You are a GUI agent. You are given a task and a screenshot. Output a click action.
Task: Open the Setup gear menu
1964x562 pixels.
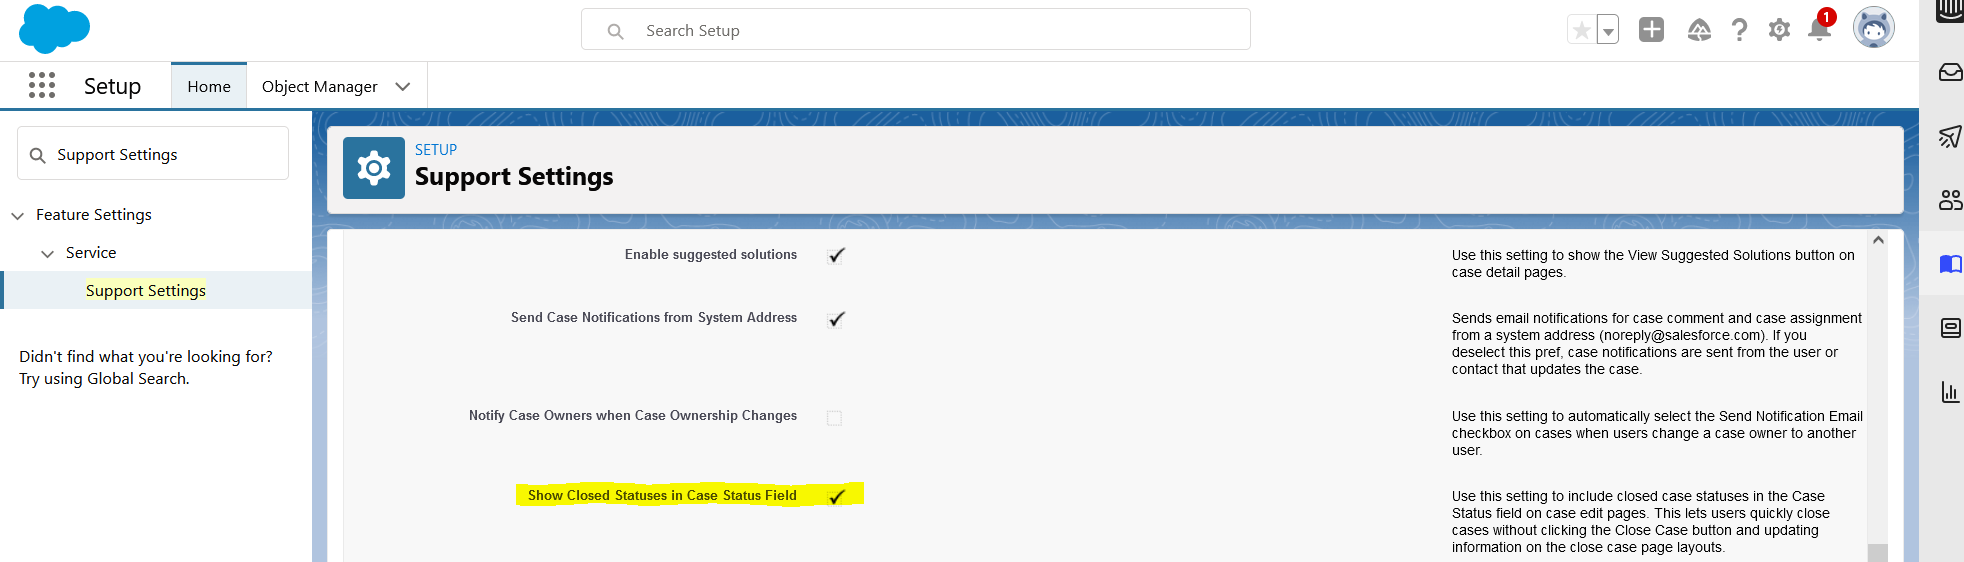[x=1779, y=30]
